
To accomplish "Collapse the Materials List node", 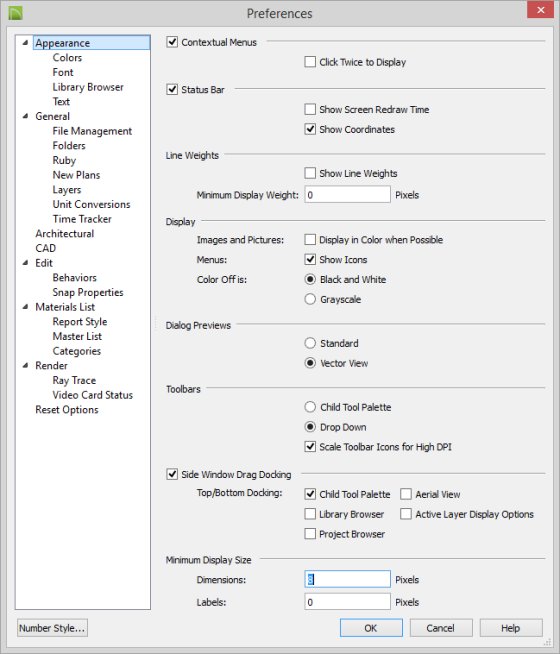I will [x=25, y=307].
